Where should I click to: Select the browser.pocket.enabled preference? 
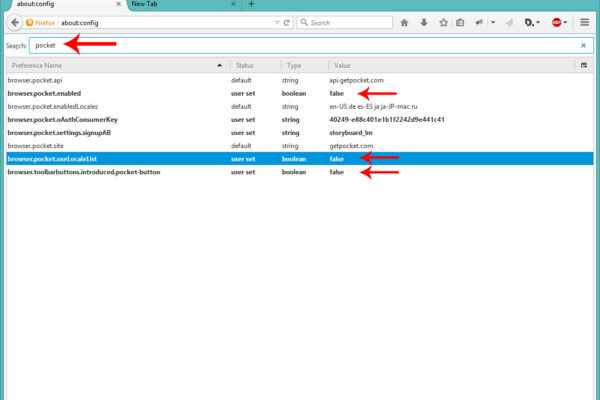click(x=300, y=93)
